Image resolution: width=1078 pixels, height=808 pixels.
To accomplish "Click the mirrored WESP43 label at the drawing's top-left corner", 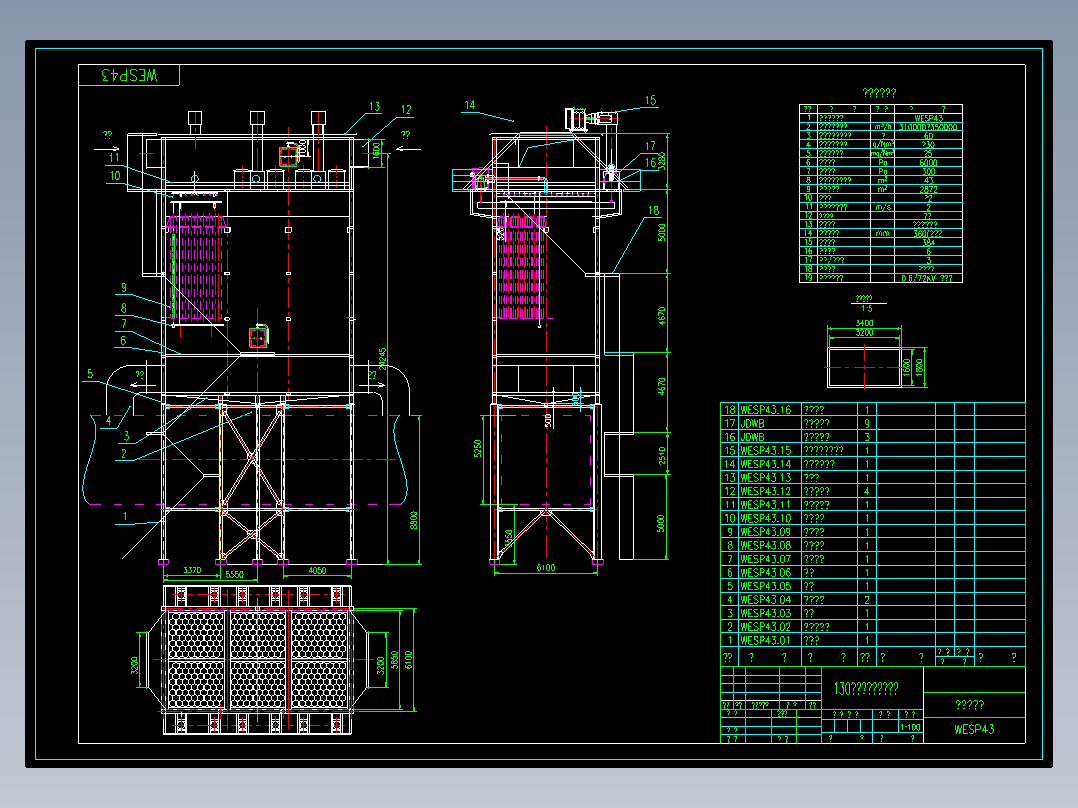I will [129, 75].
